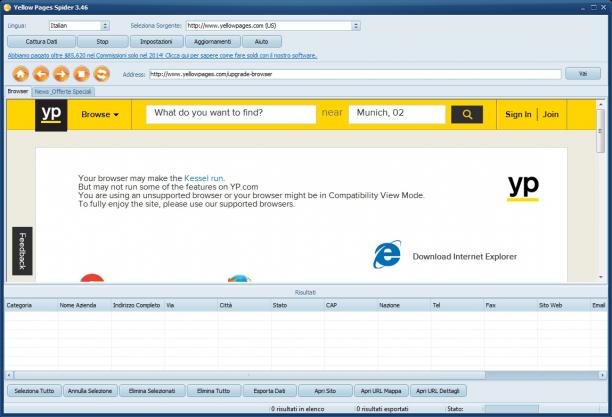Click the large YP logo in notice box
This screenshot has width=612, height=417.
[523, 188]
